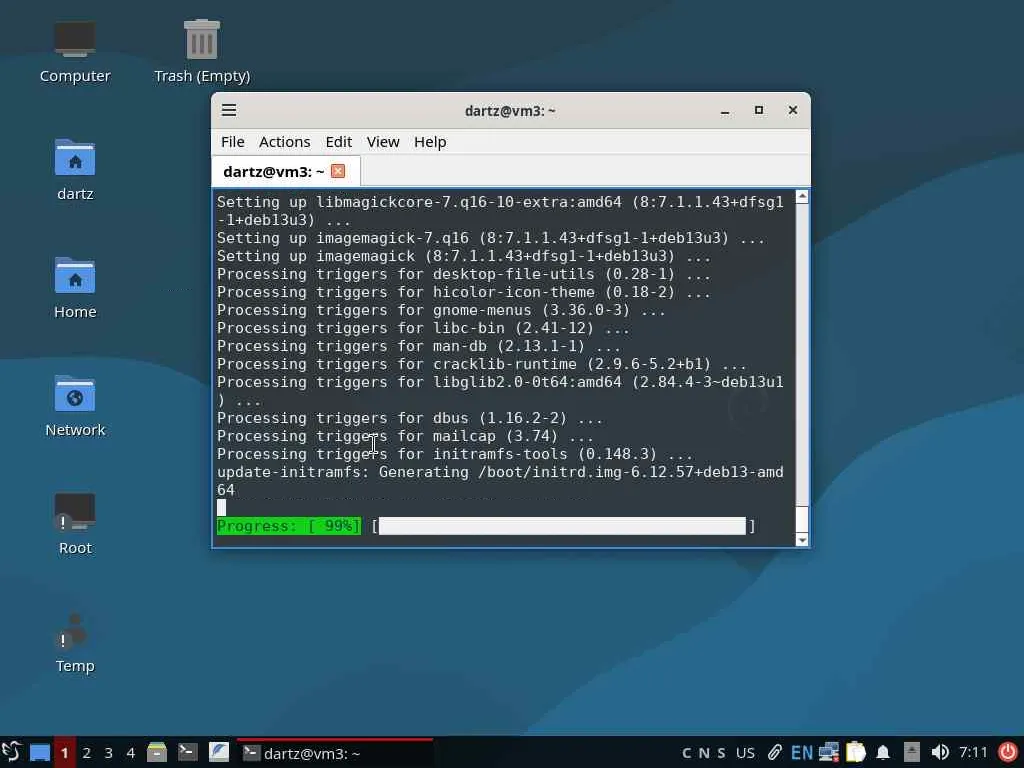Viewport: 1024px width, 768px height.
Task: Open the View menu
Action: [383, 142]
